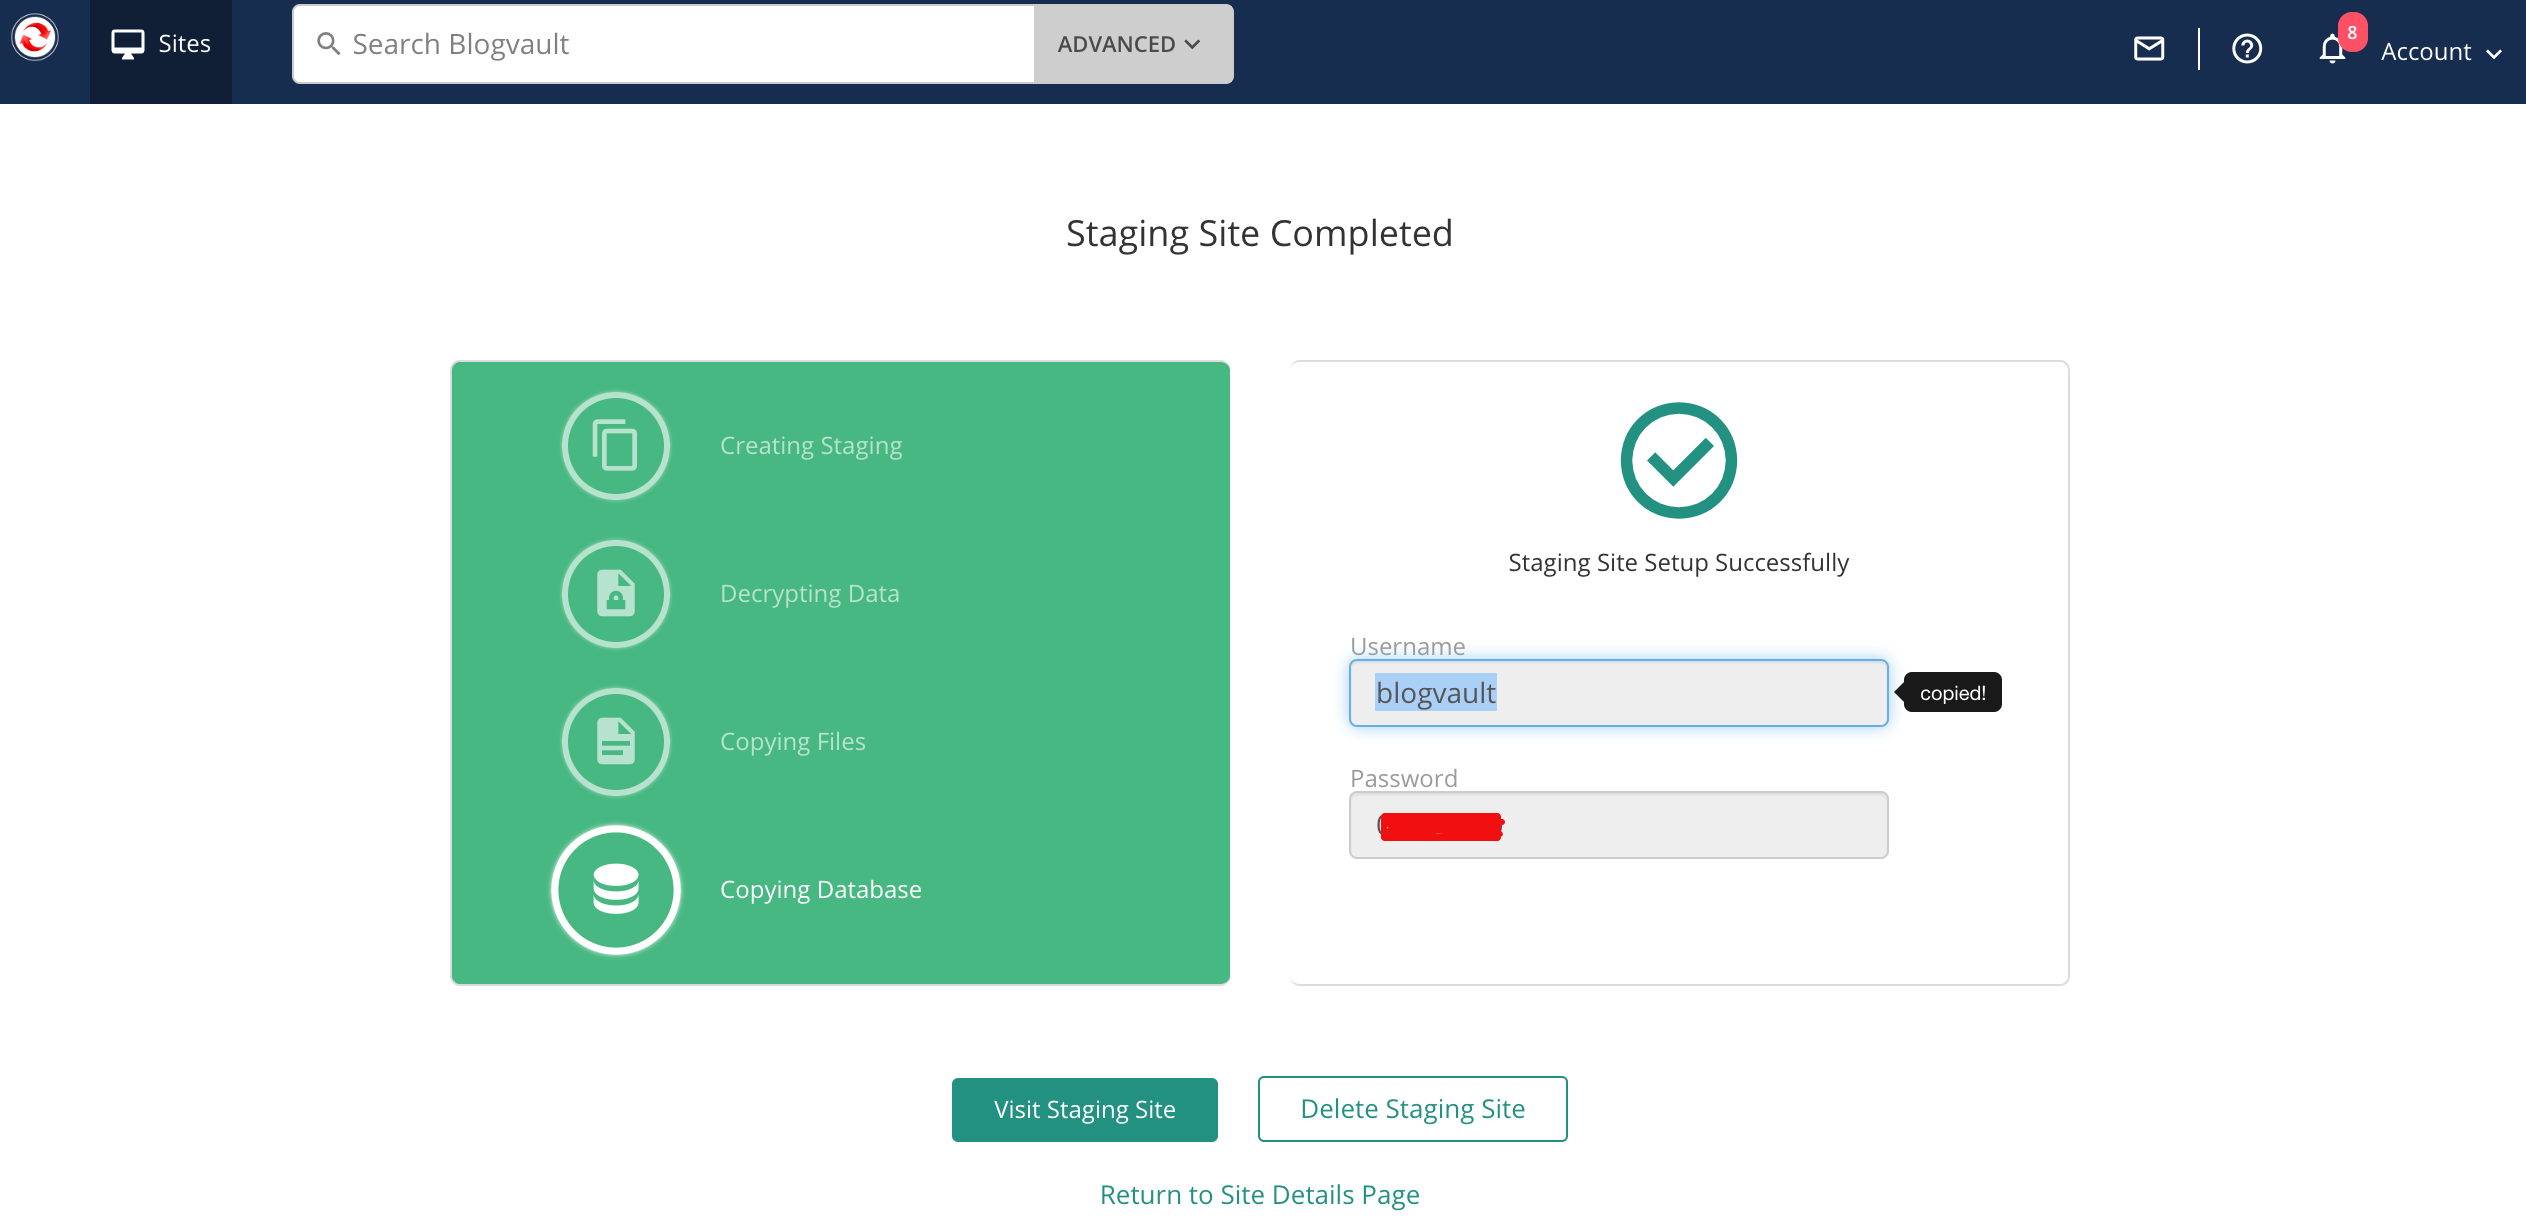
Task: Click the Creating Staging copy icon
Action: click(x=615, y=446)
